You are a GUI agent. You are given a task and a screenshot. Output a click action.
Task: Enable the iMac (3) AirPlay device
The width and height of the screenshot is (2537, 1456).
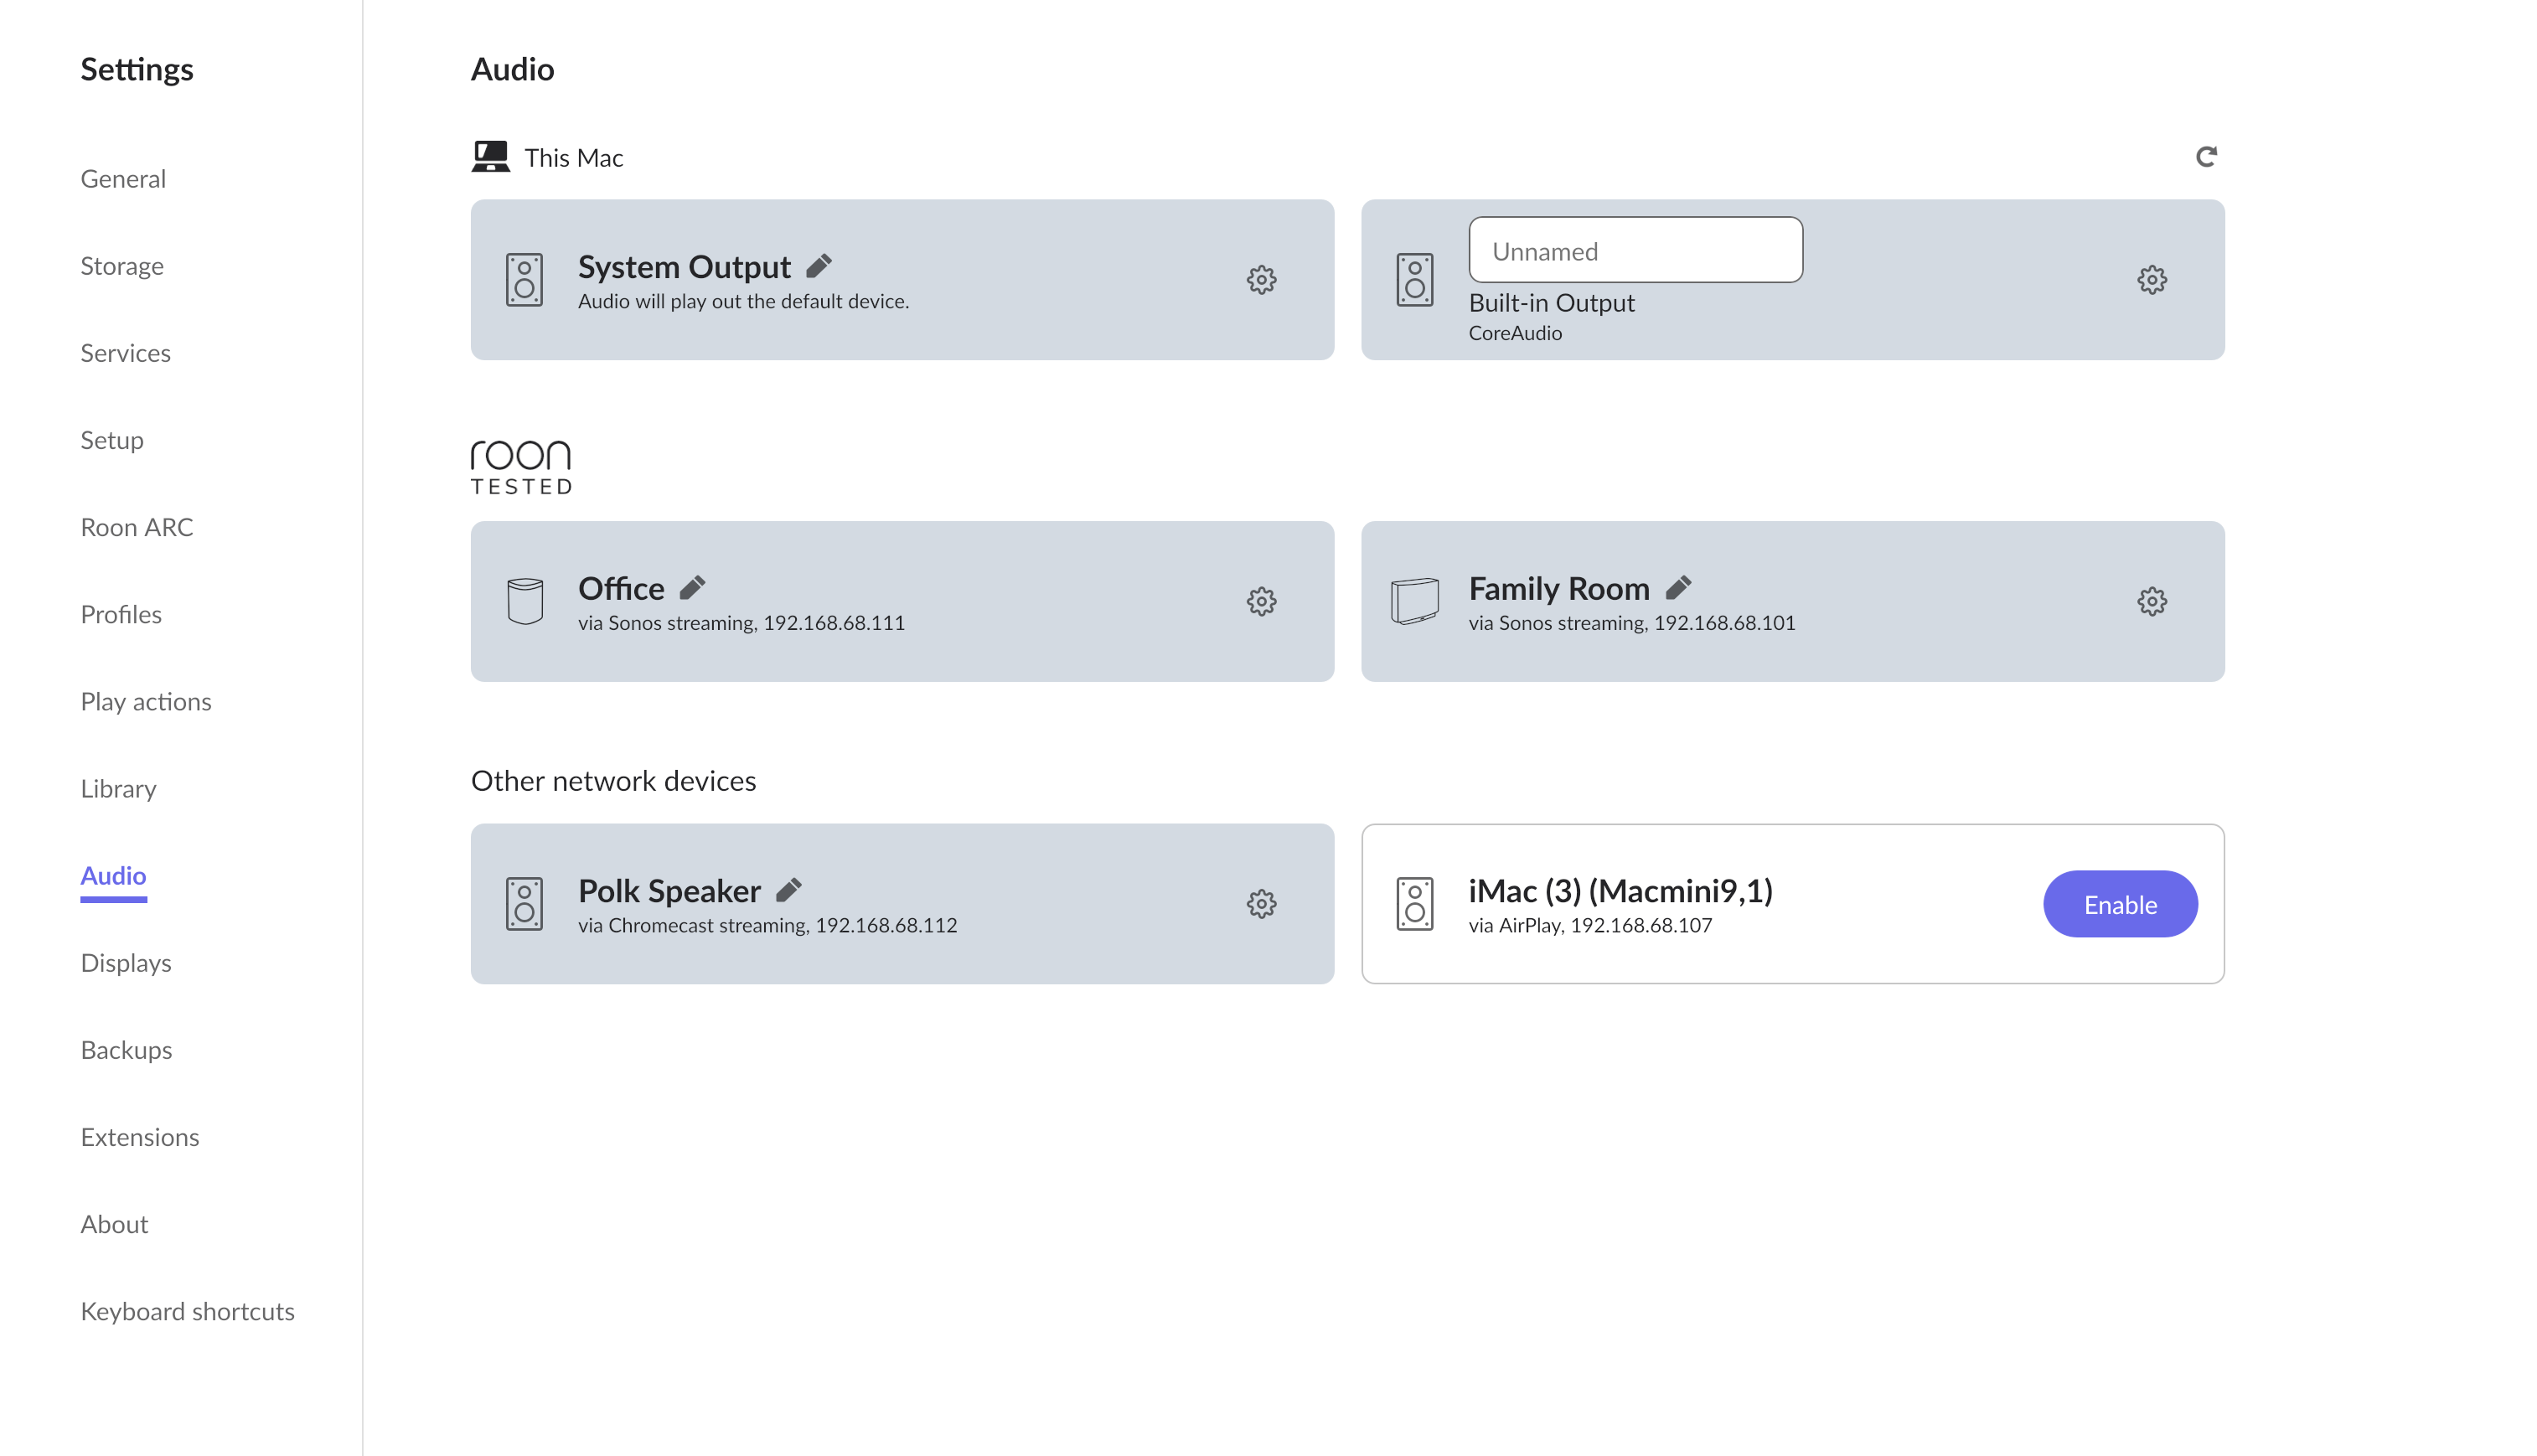pyautogui.click(x=2120, y=904)
